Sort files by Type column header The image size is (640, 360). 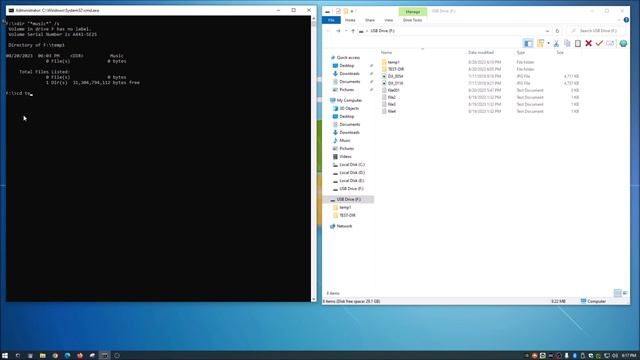click(521, 53)
